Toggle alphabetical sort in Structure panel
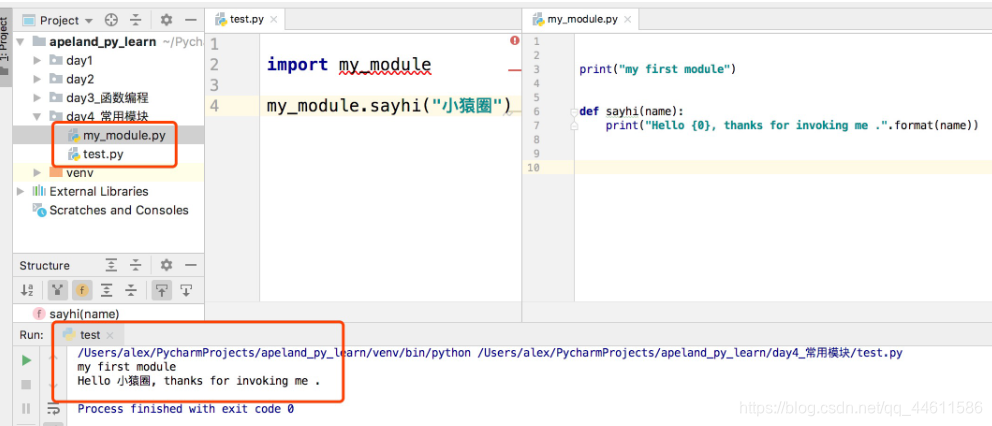The height and width of the screenshot is (426, 992). [x=27, y=290]
